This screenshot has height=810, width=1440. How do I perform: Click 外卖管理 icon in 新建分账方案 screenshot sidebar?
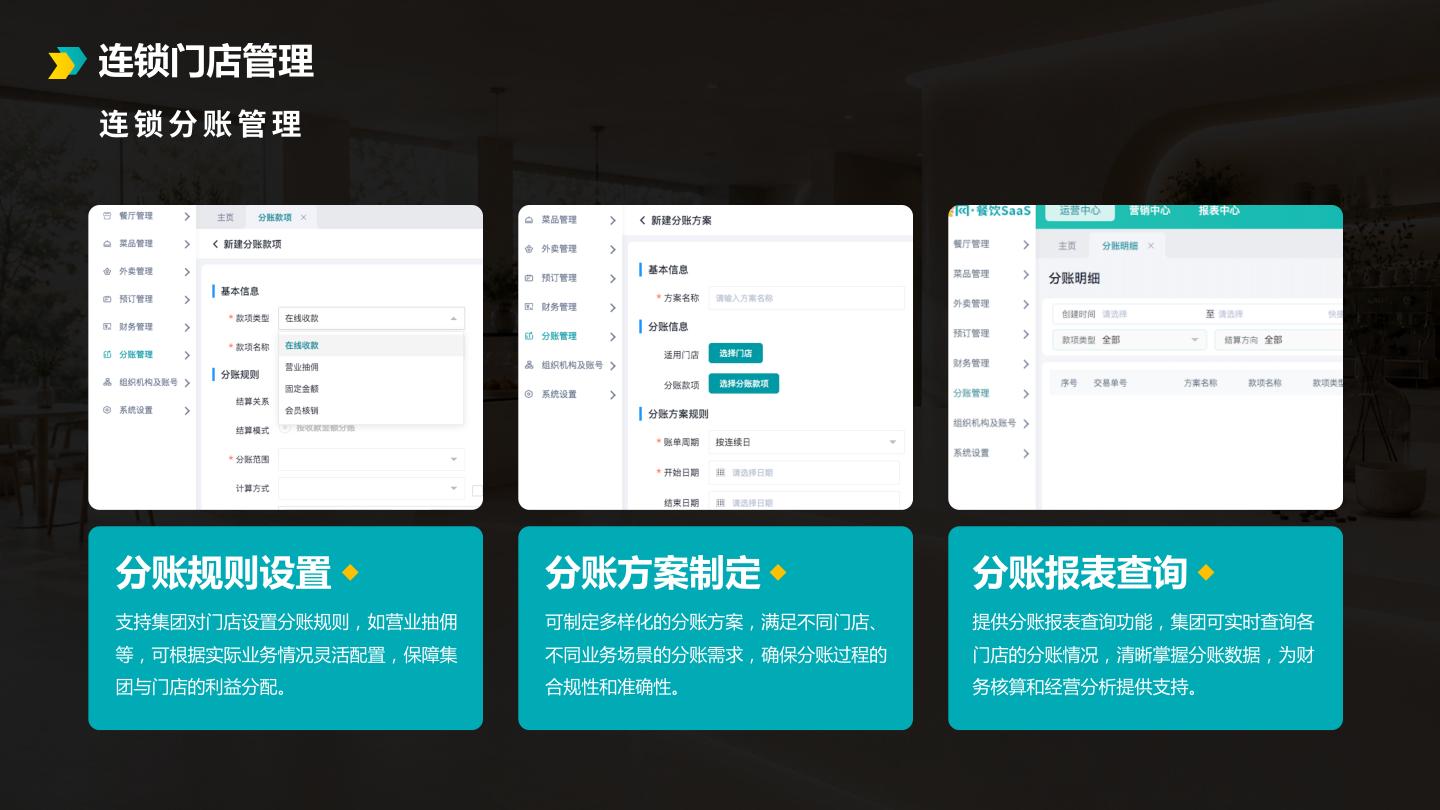pos(529,249)
